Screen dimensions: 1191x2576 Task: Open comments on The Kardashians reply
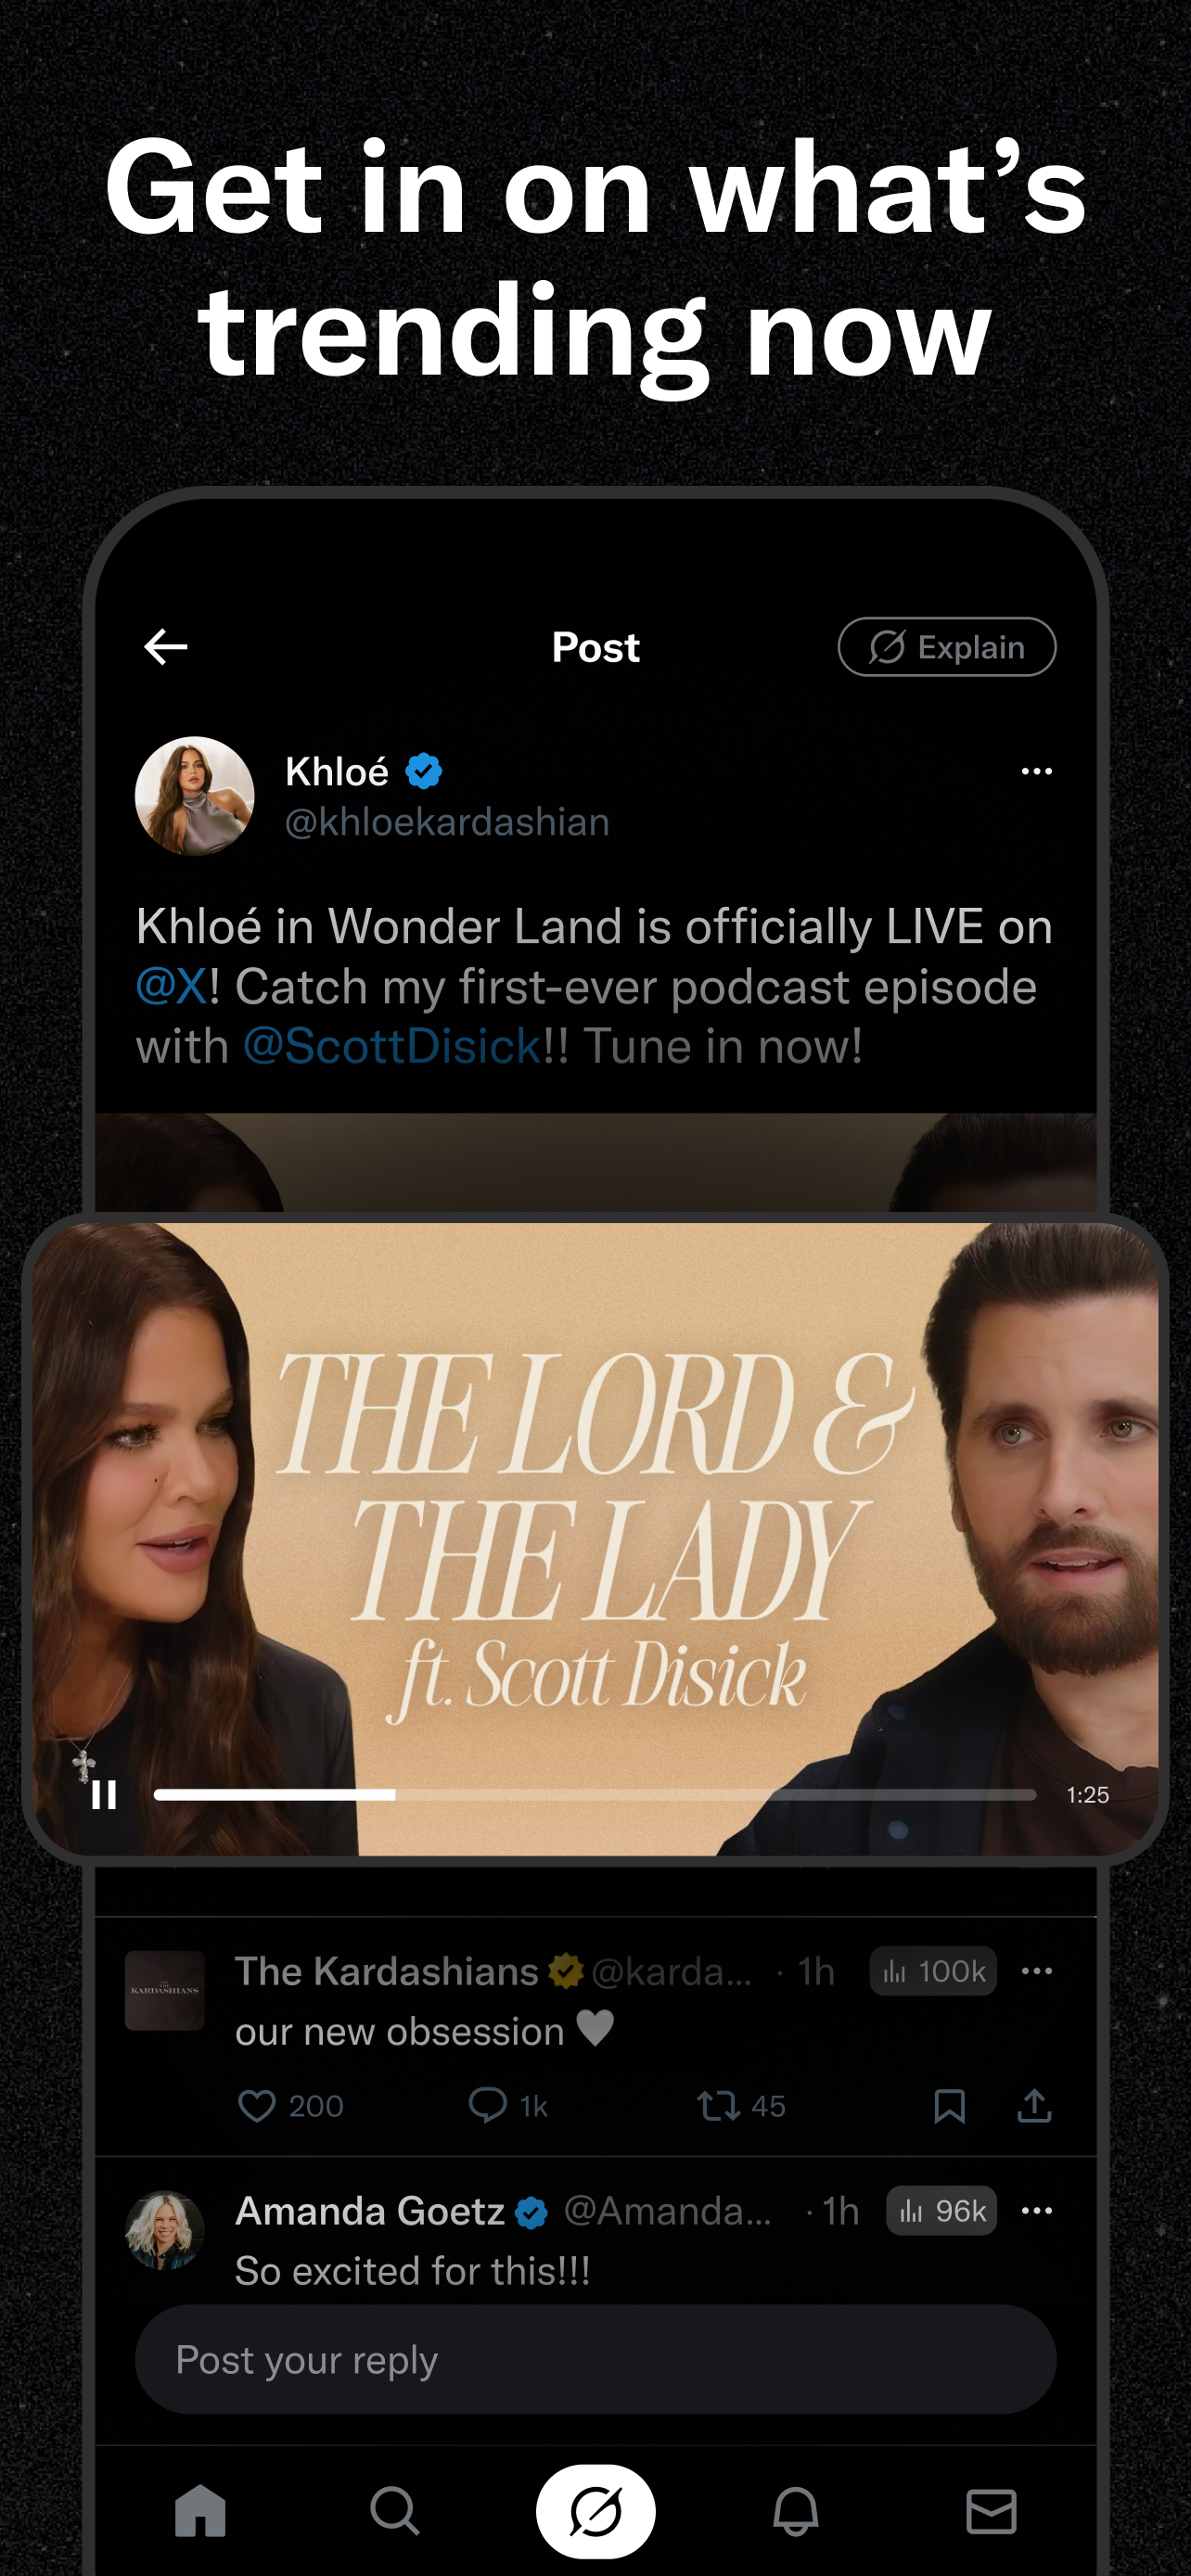tap(488, 2106)
